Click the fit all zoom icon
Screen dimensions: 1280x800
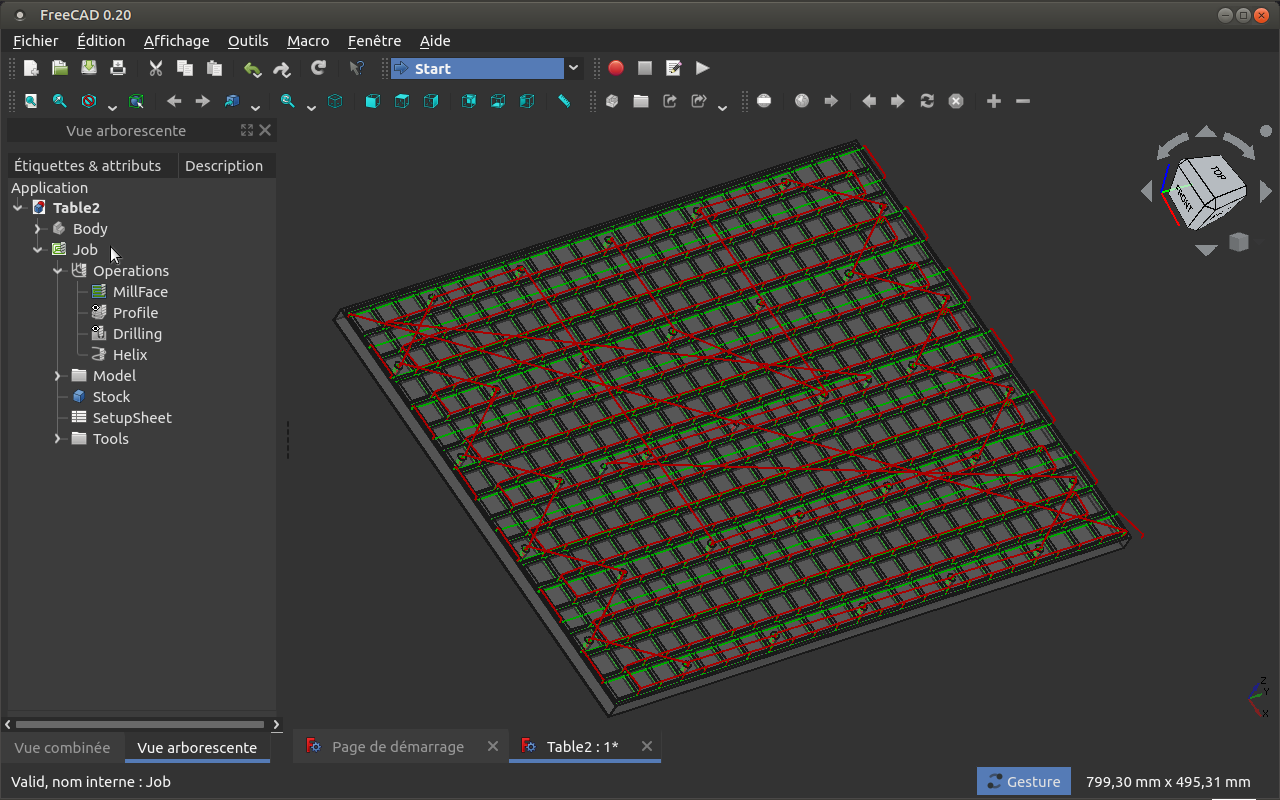[31, 101]
